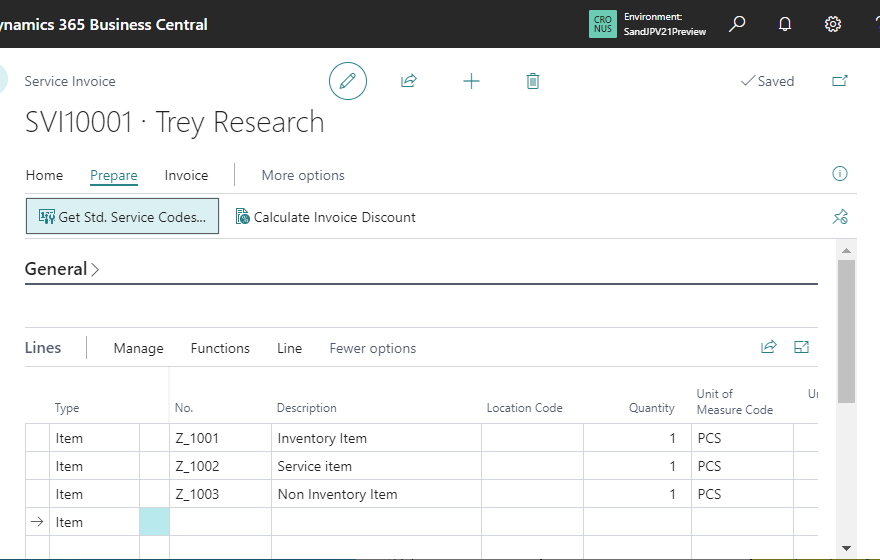Screen dimensions: 880x560
Task: Click the trash can delete icon
Action: pos(533,81)
